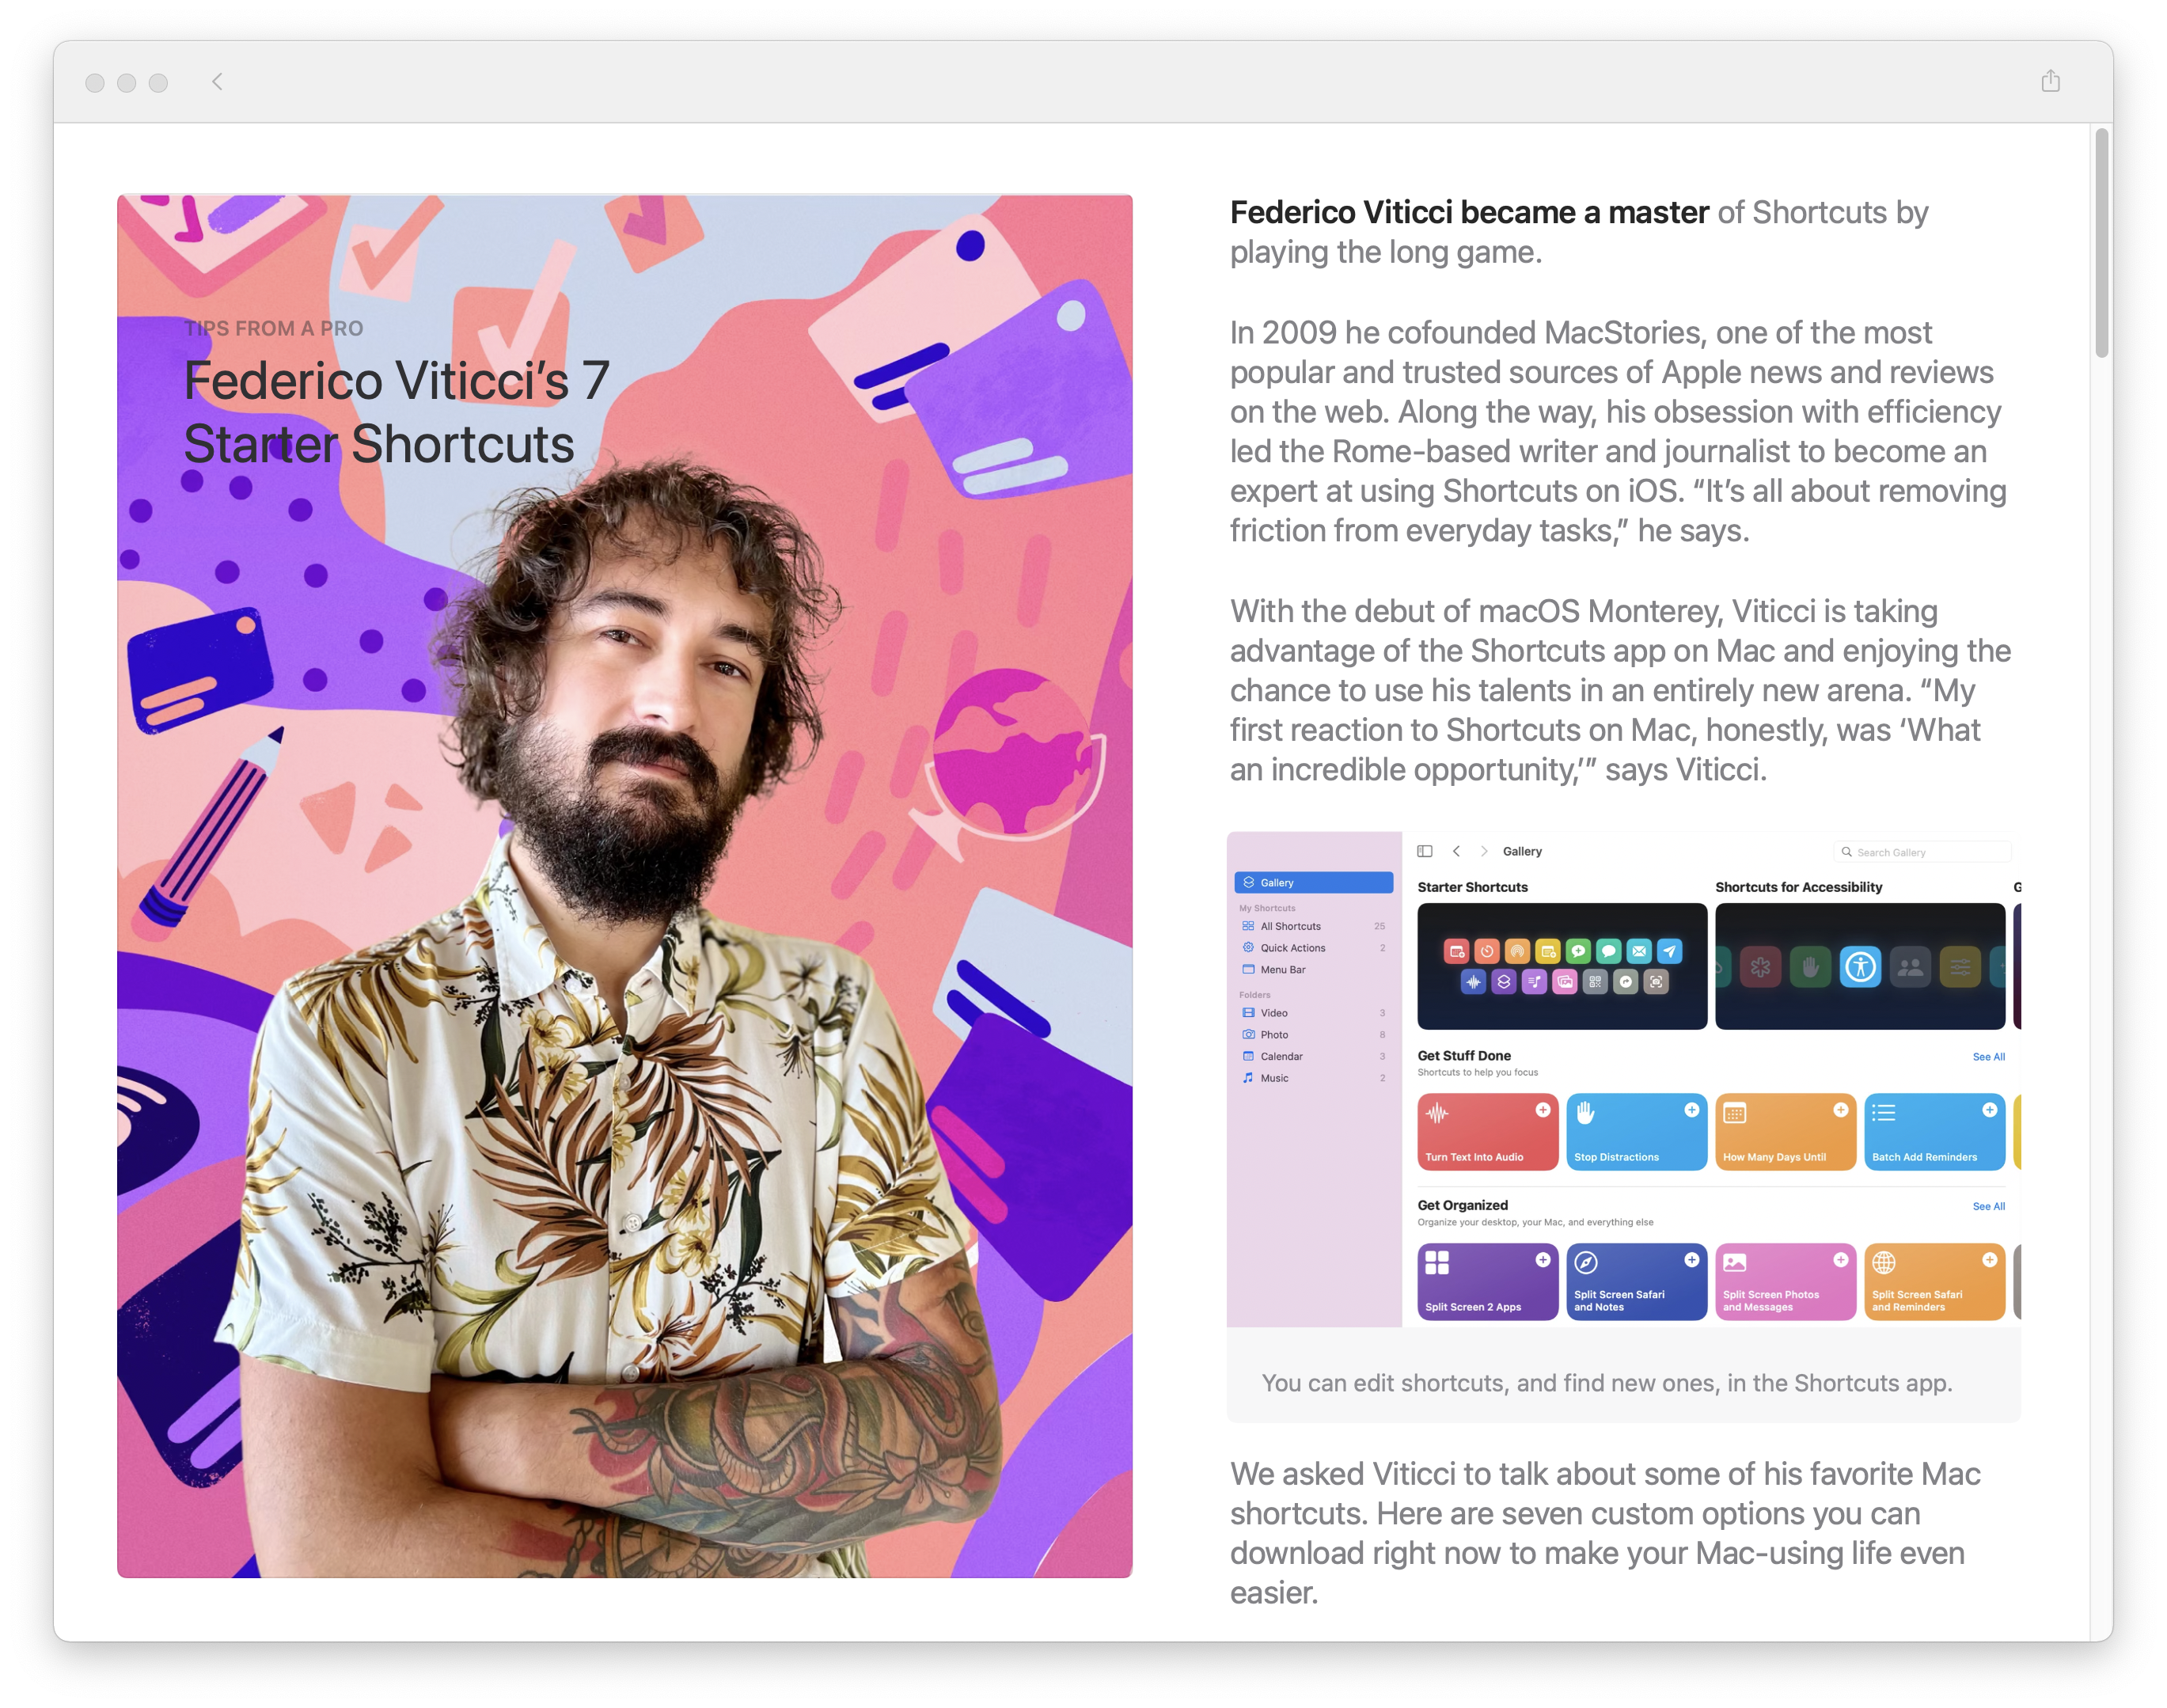2167x1708 pixels.
Task: Add Split Screen Safari and Reminders via plus
Action: coord(1990,1260)
